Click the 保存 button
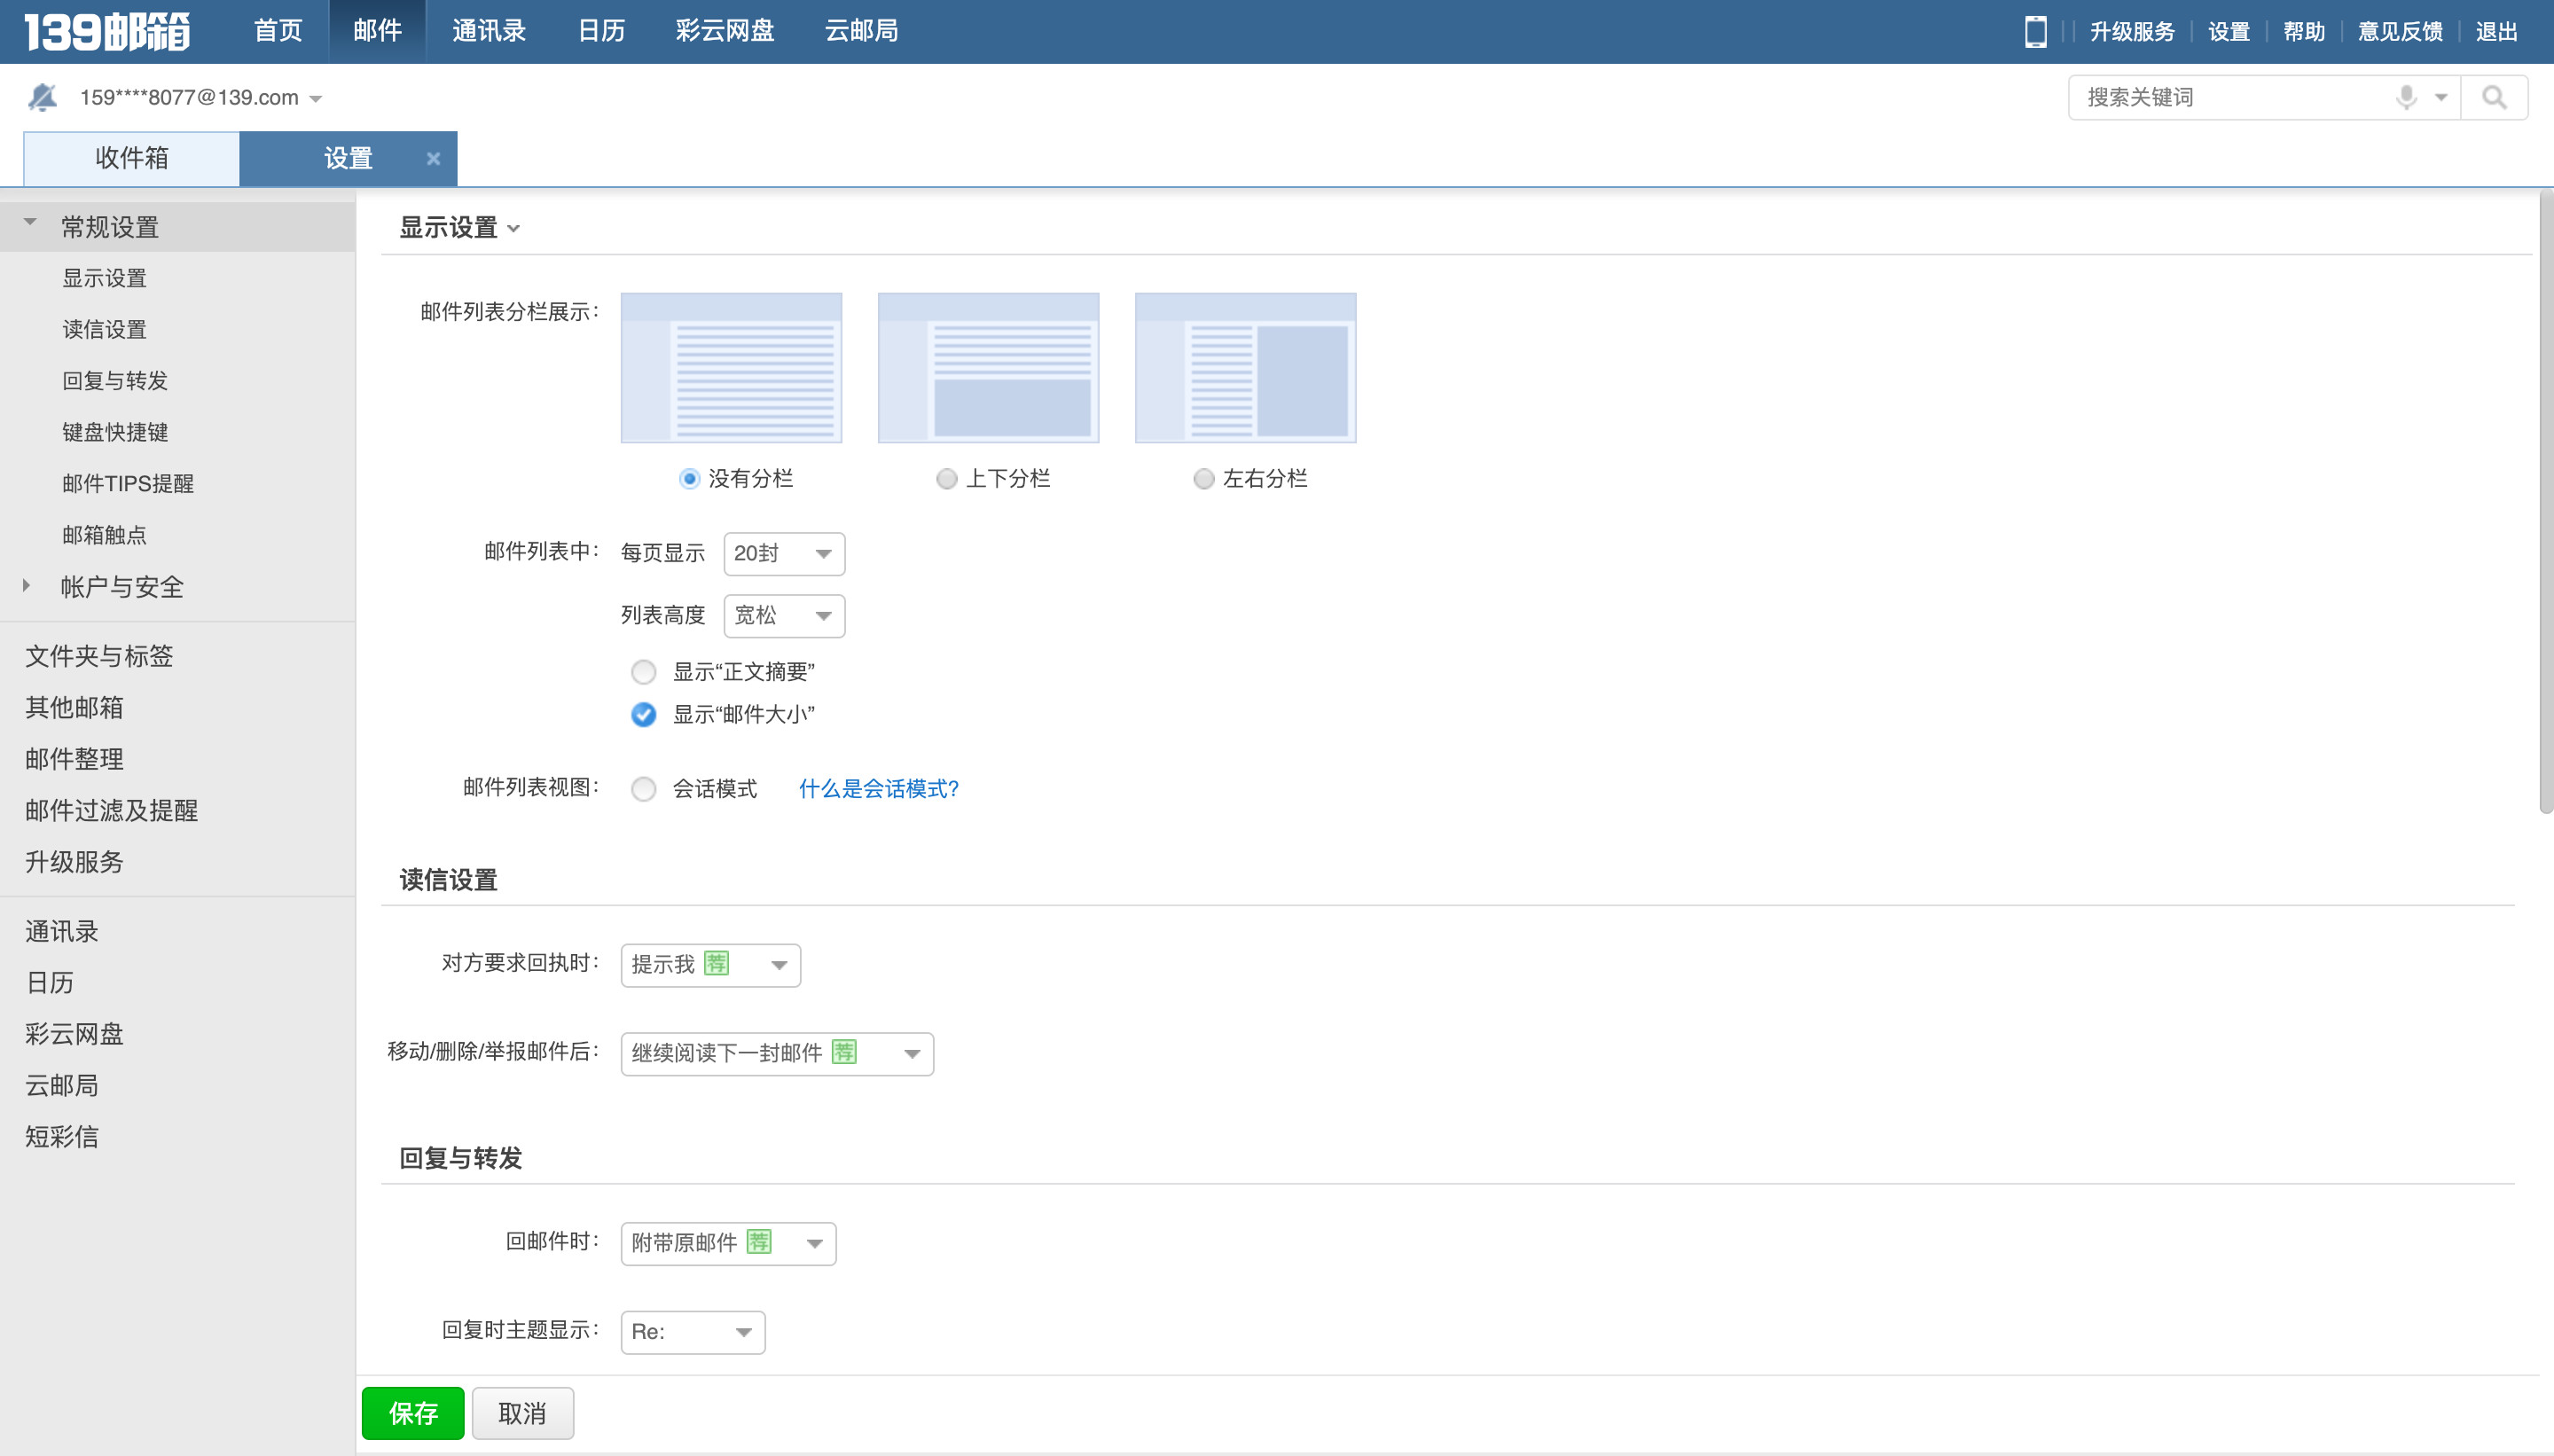Screen dimensions: 2554x1456 pos(413,1412)
